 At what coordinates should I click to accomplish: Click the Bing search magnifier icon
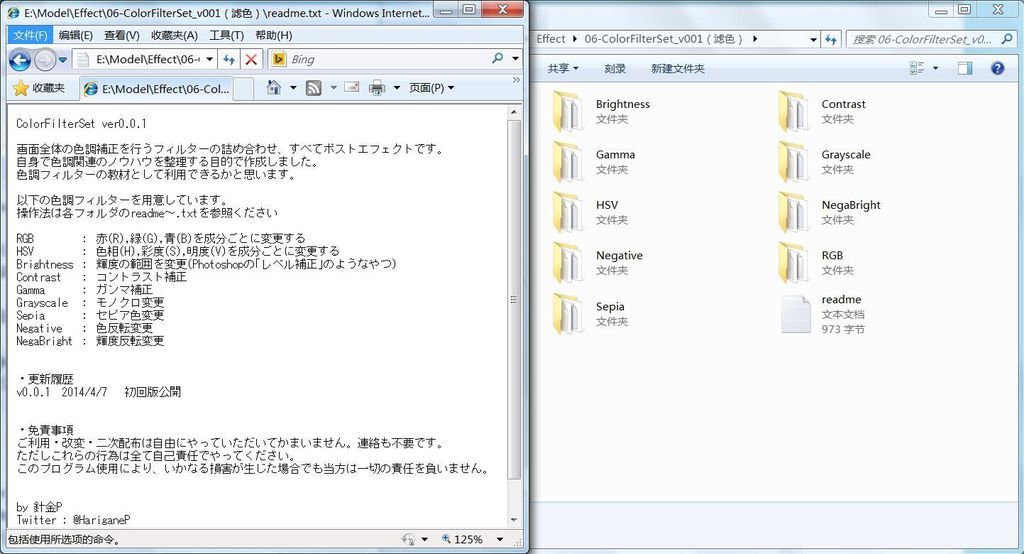pos(498,59)
